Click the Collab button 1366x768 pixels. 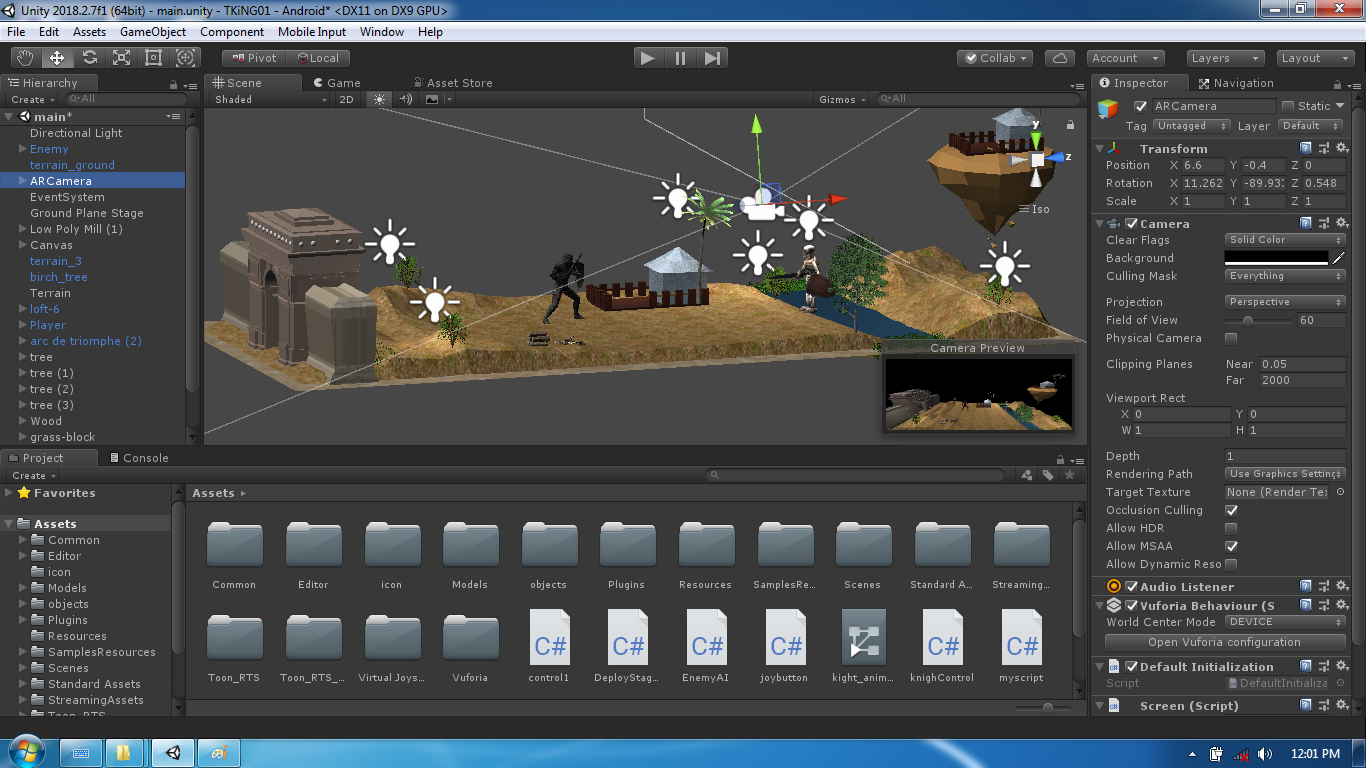point(997,58)
